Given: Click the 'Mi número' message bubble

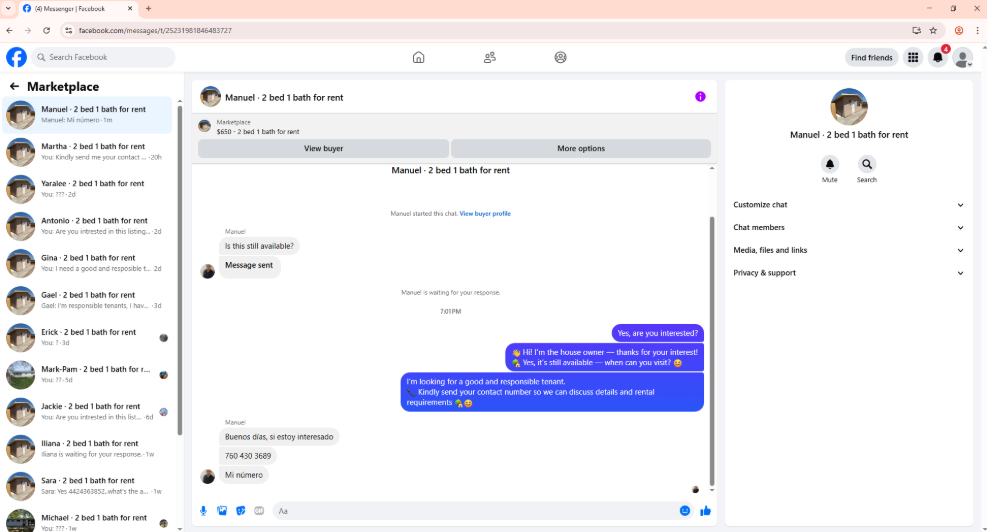Looking at the screenshot, I should [244, 475].
